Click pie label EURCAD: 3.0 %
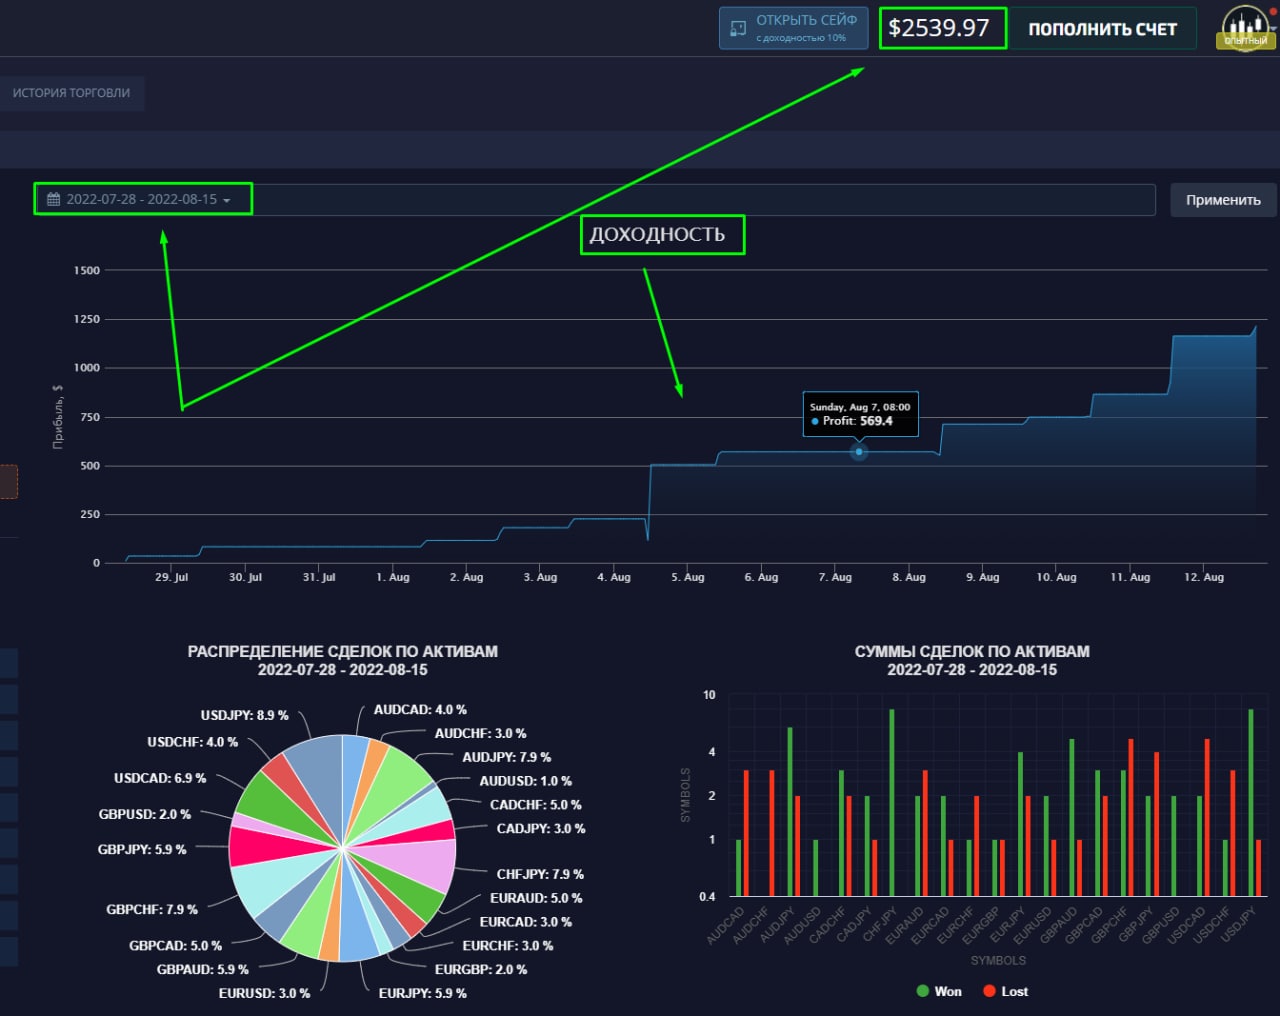This screenshot has height=1016, width=1280. (x=526, y=922)
